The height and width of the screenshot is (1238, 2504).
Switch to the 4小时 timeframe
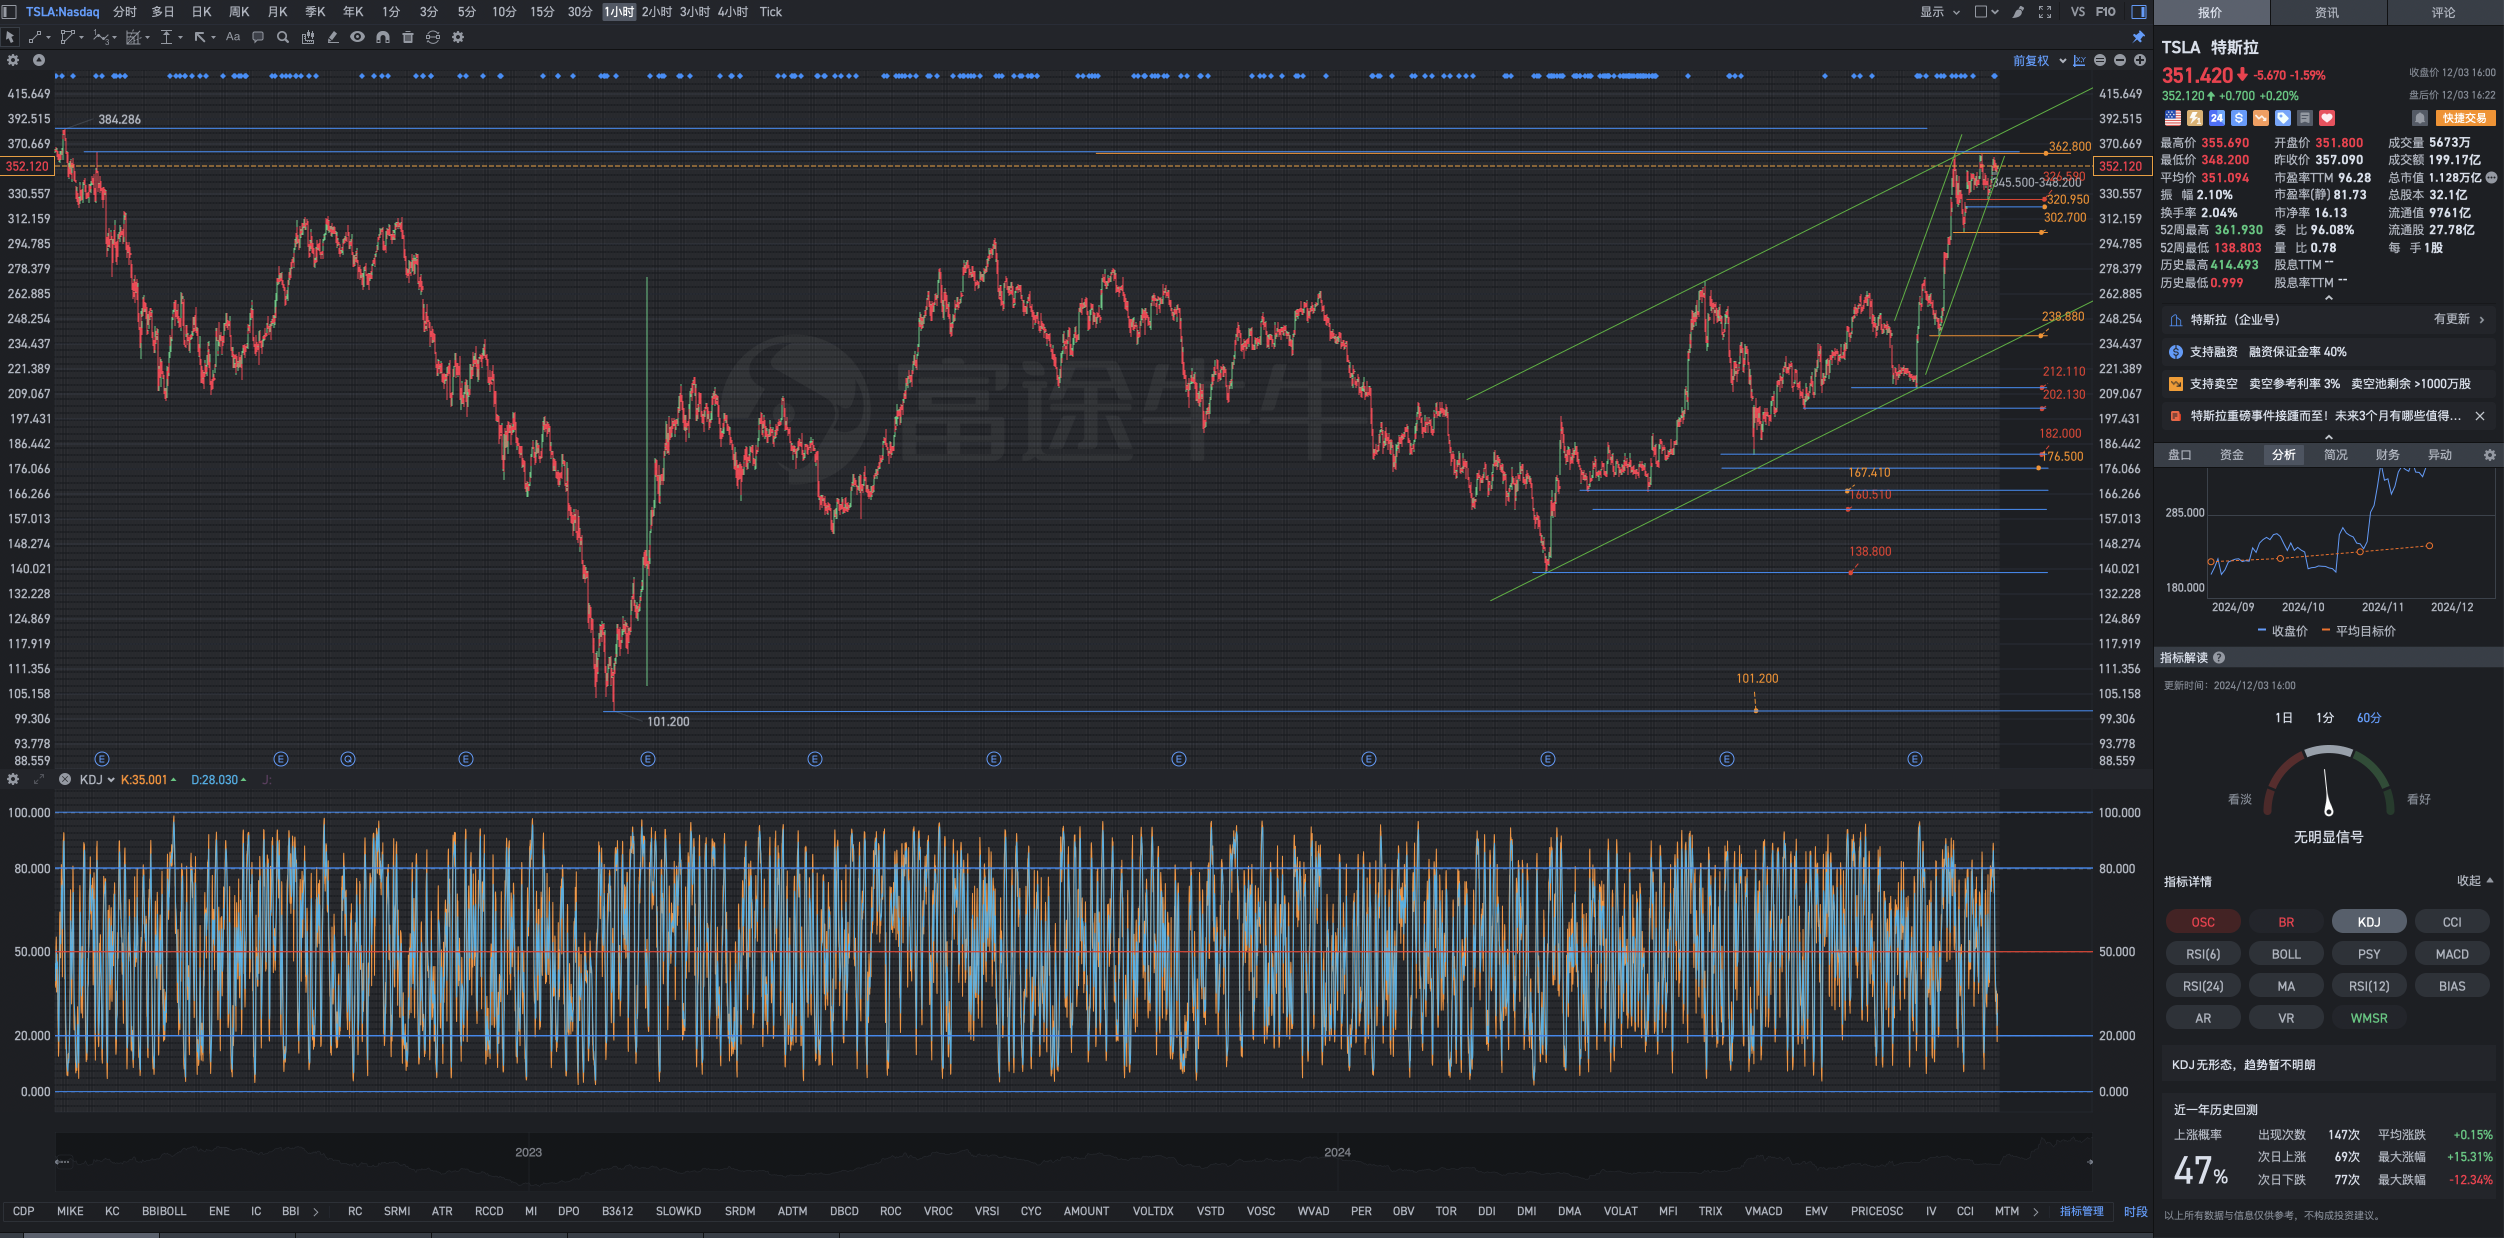tap(732, 12)
